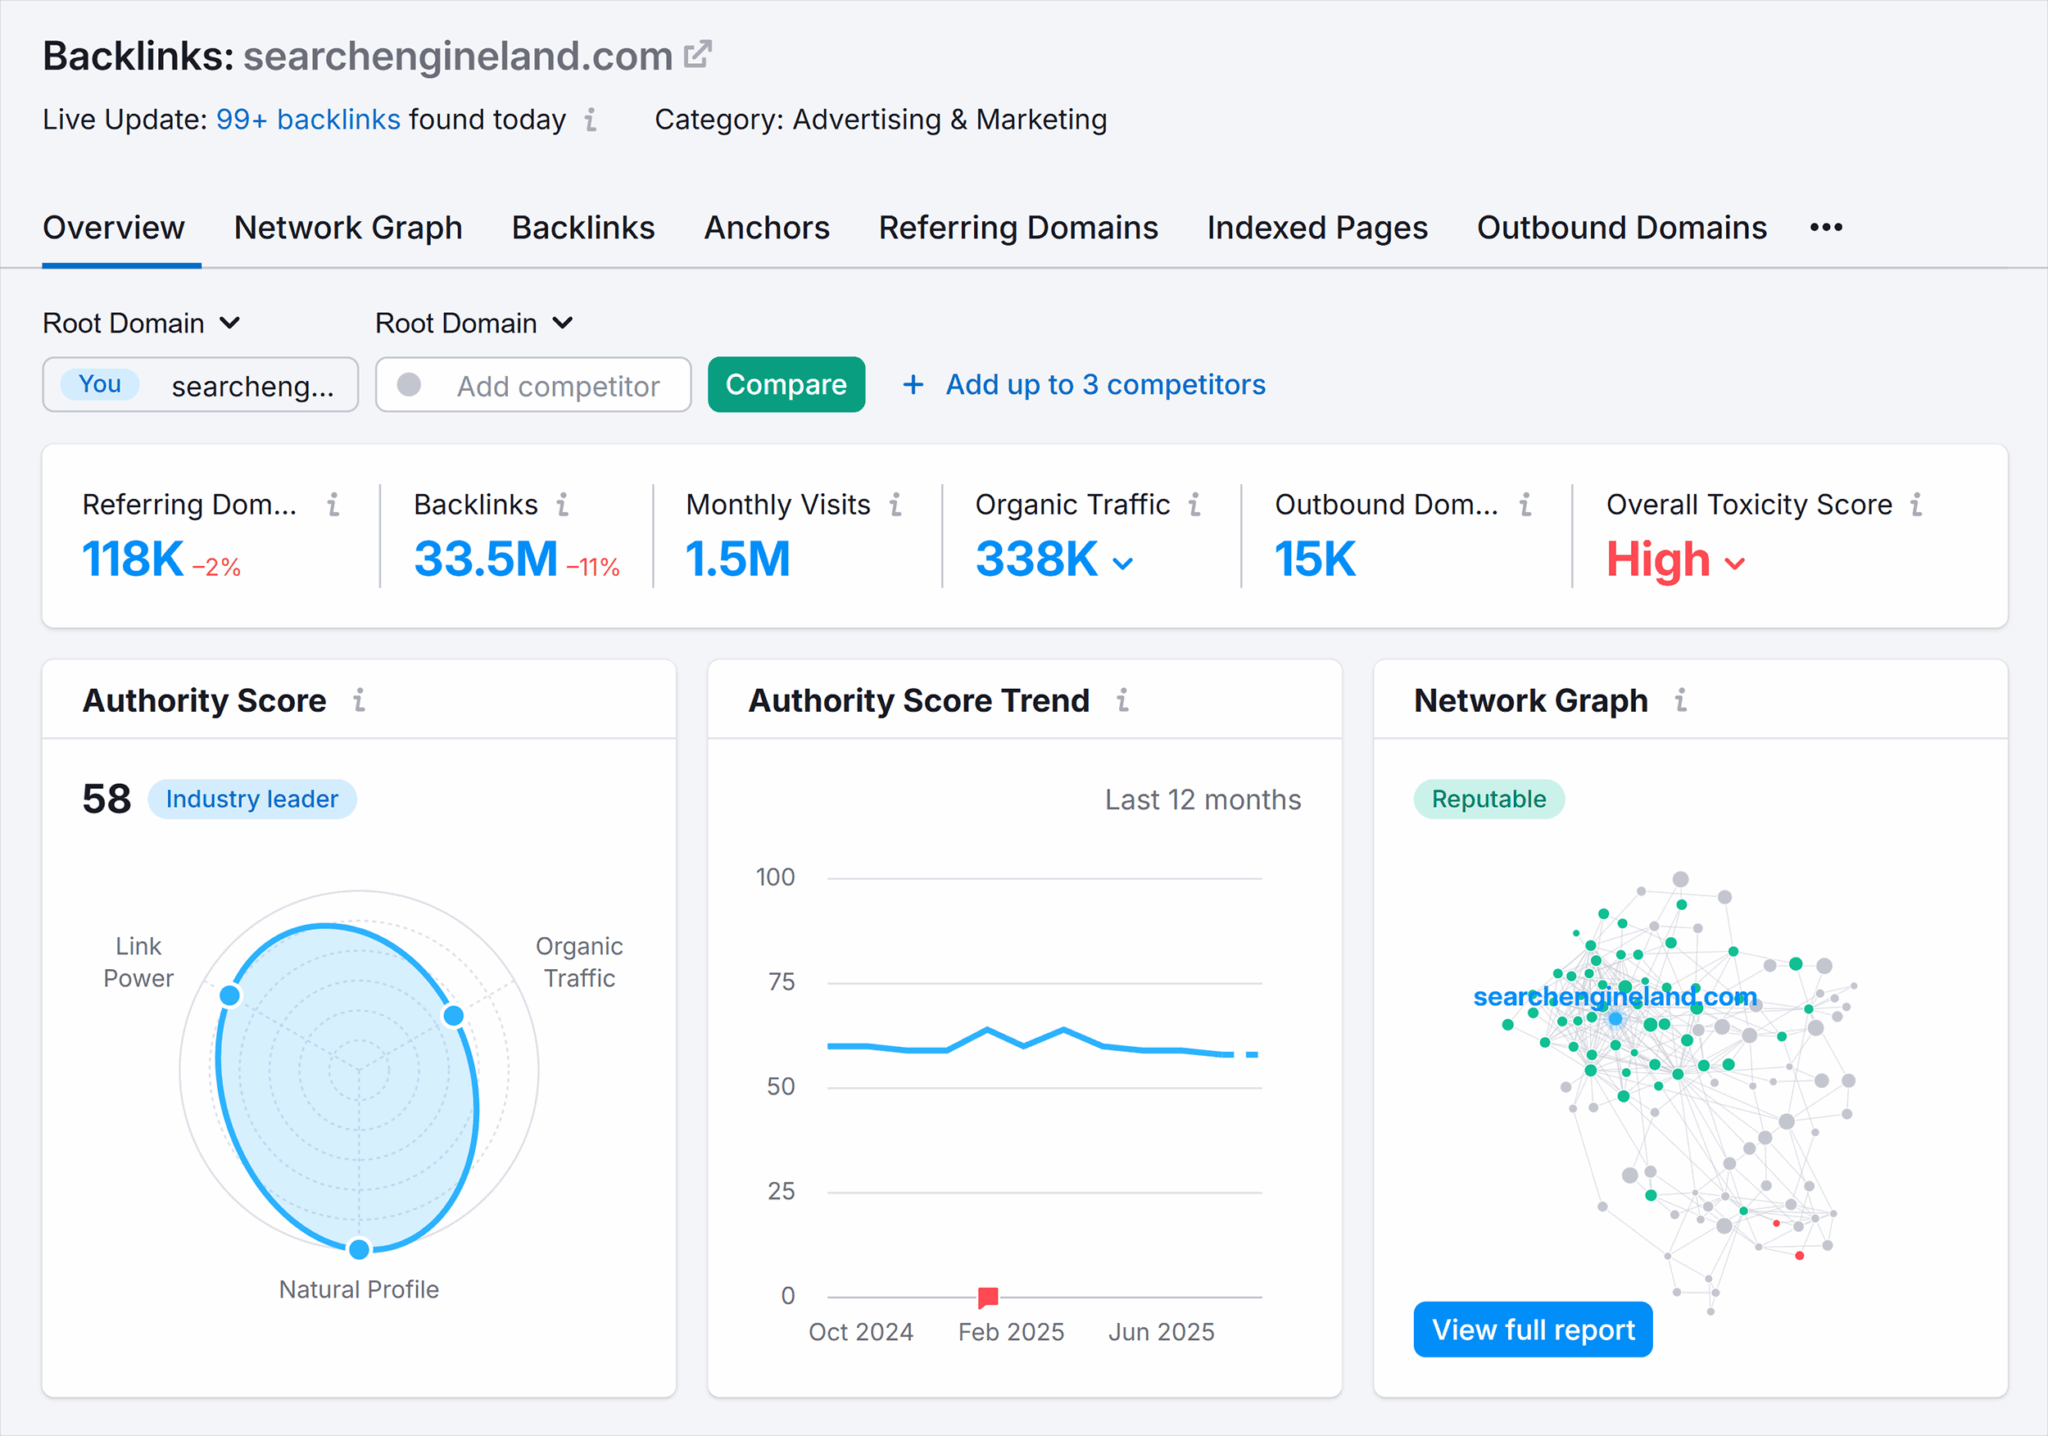This screenshot has width=2048, height=1436.
Task: Go to Referring Domains tab
Action: coord(1018,228)
